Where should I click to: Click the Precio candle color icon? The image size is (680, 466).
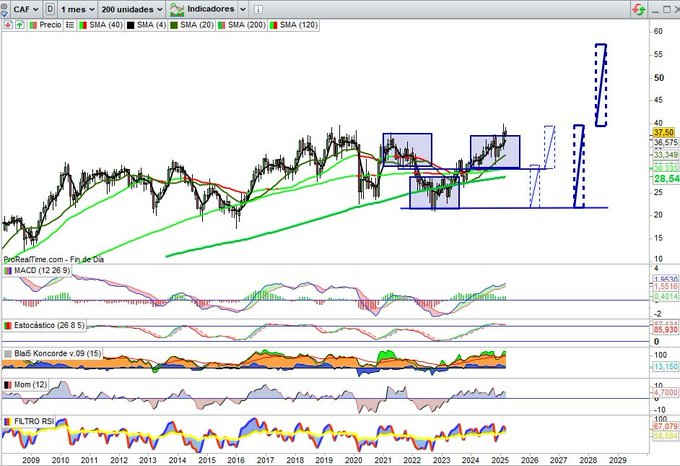pos(33,25)
